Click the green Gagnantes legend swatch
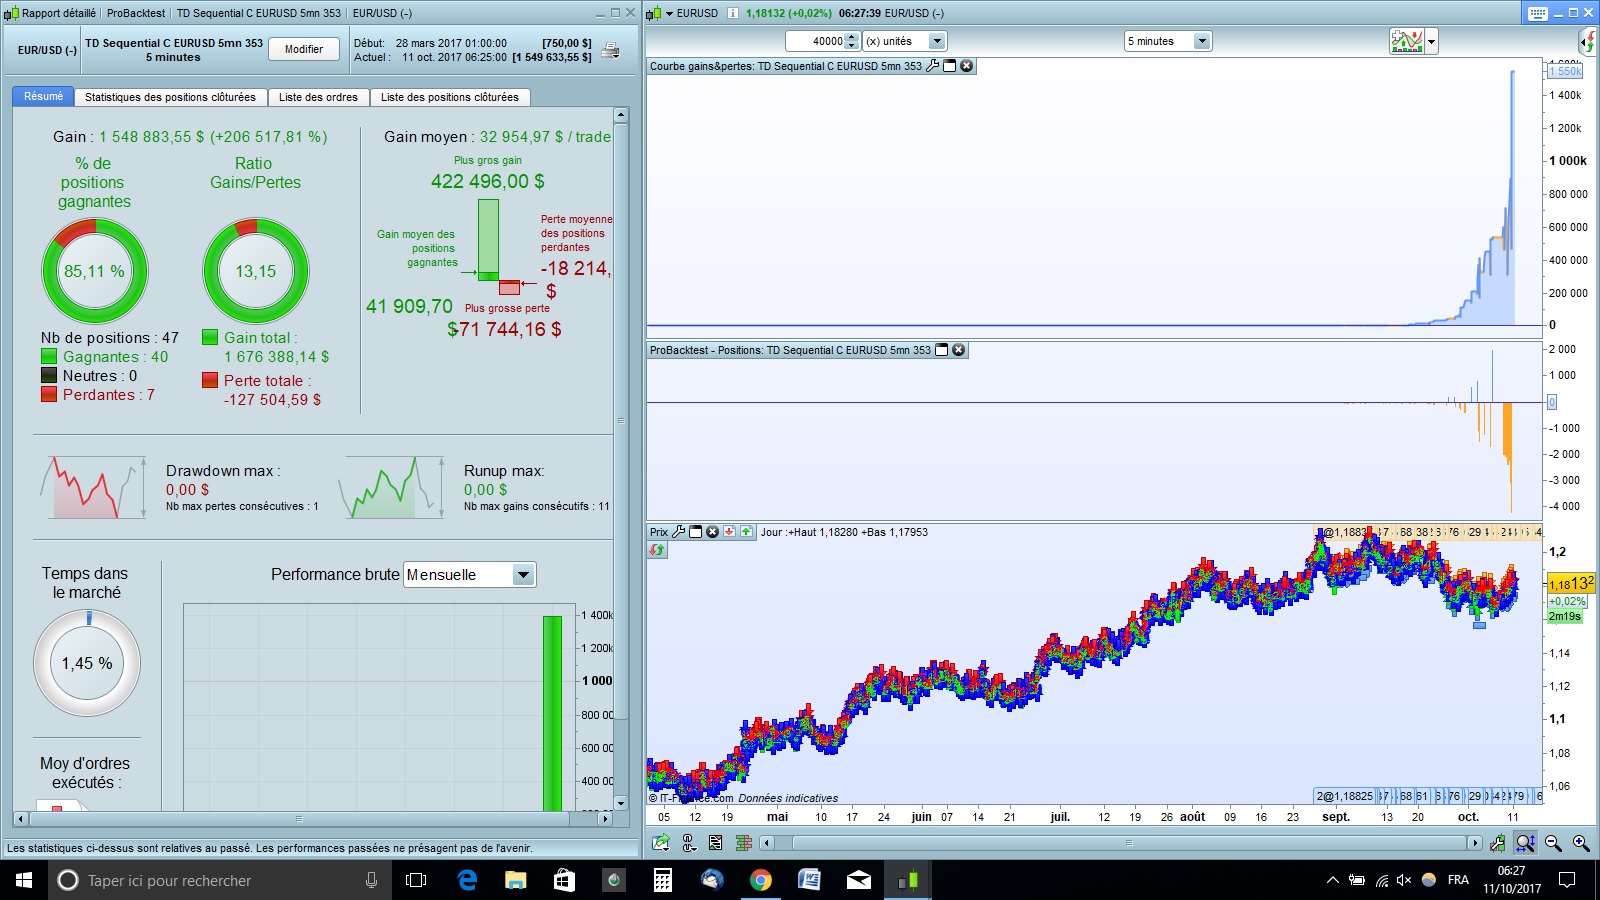The width and height of the screenshot is (1600, 900). [x=49, y=356]
